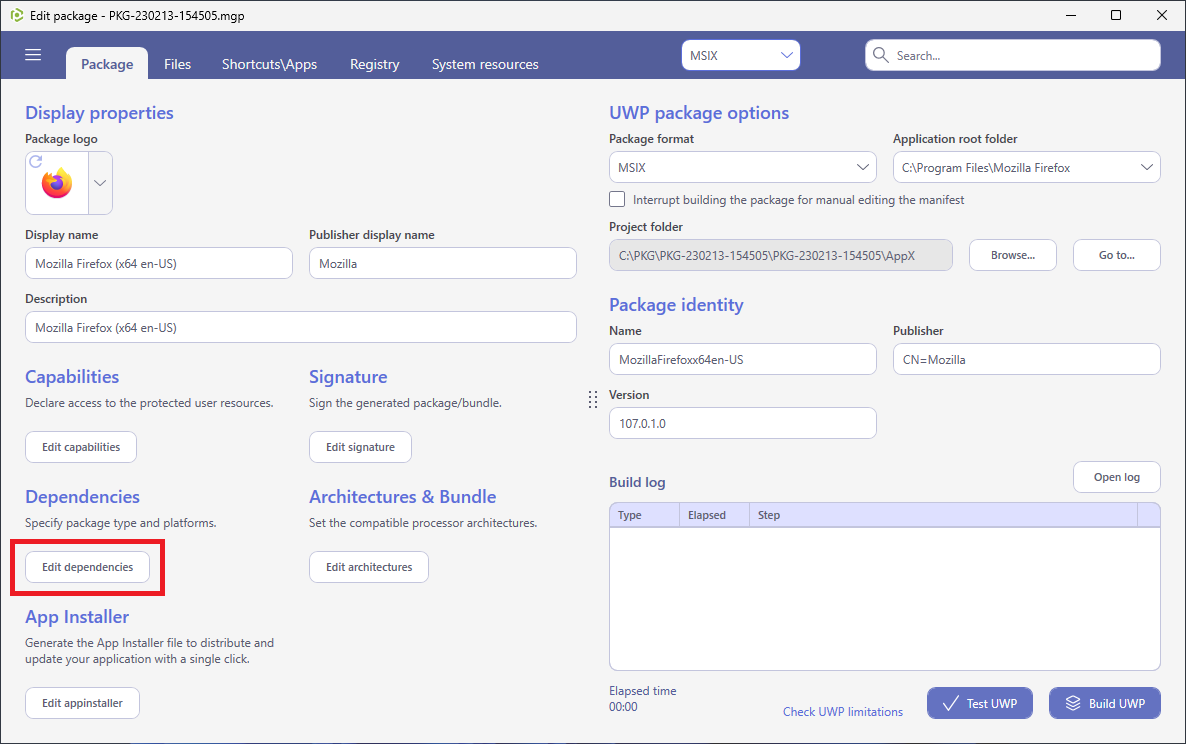Open Edit dependencies
Viewport: 1186px width, 744px height.
point(88,567)
